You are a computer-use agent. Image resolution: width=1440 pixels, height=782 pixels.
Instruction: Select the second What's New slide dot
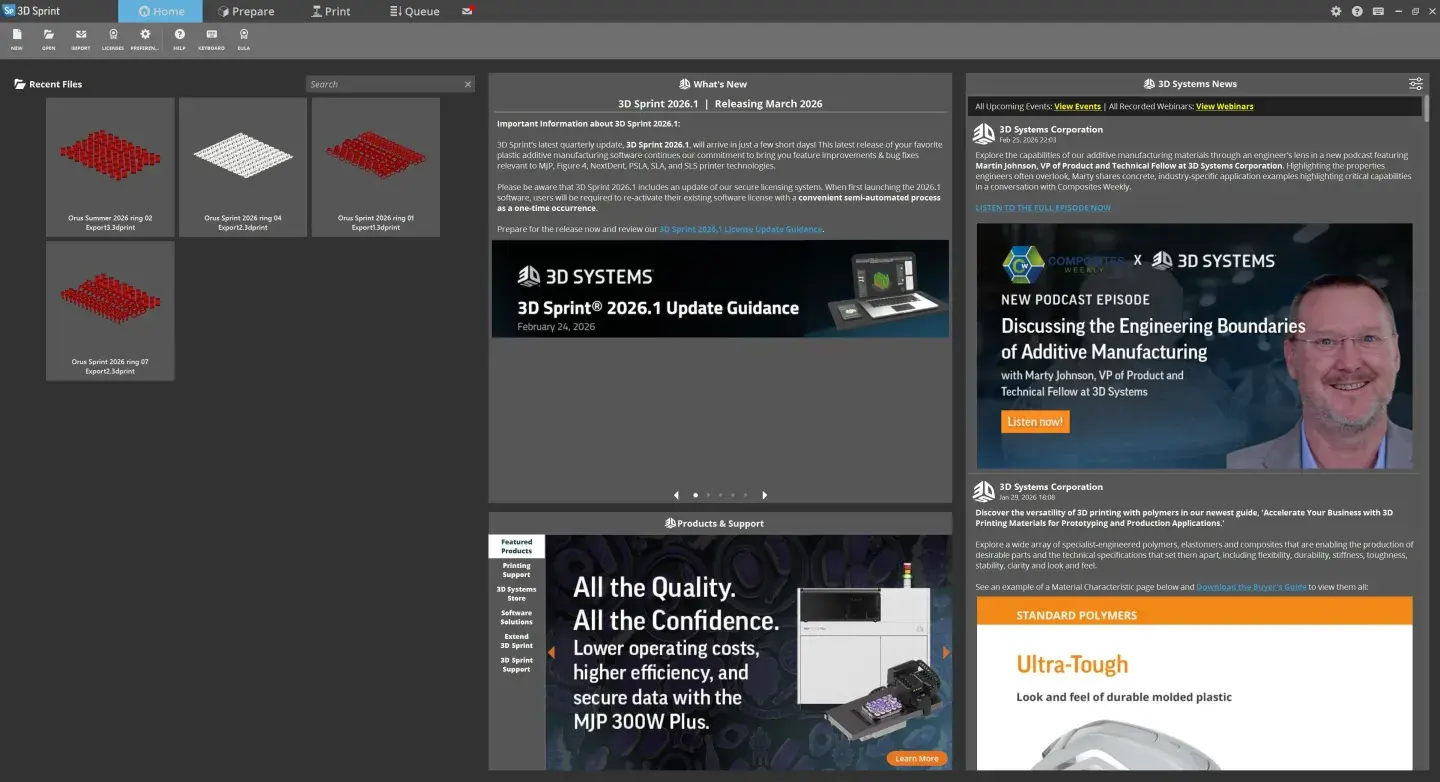coord(708,495)
